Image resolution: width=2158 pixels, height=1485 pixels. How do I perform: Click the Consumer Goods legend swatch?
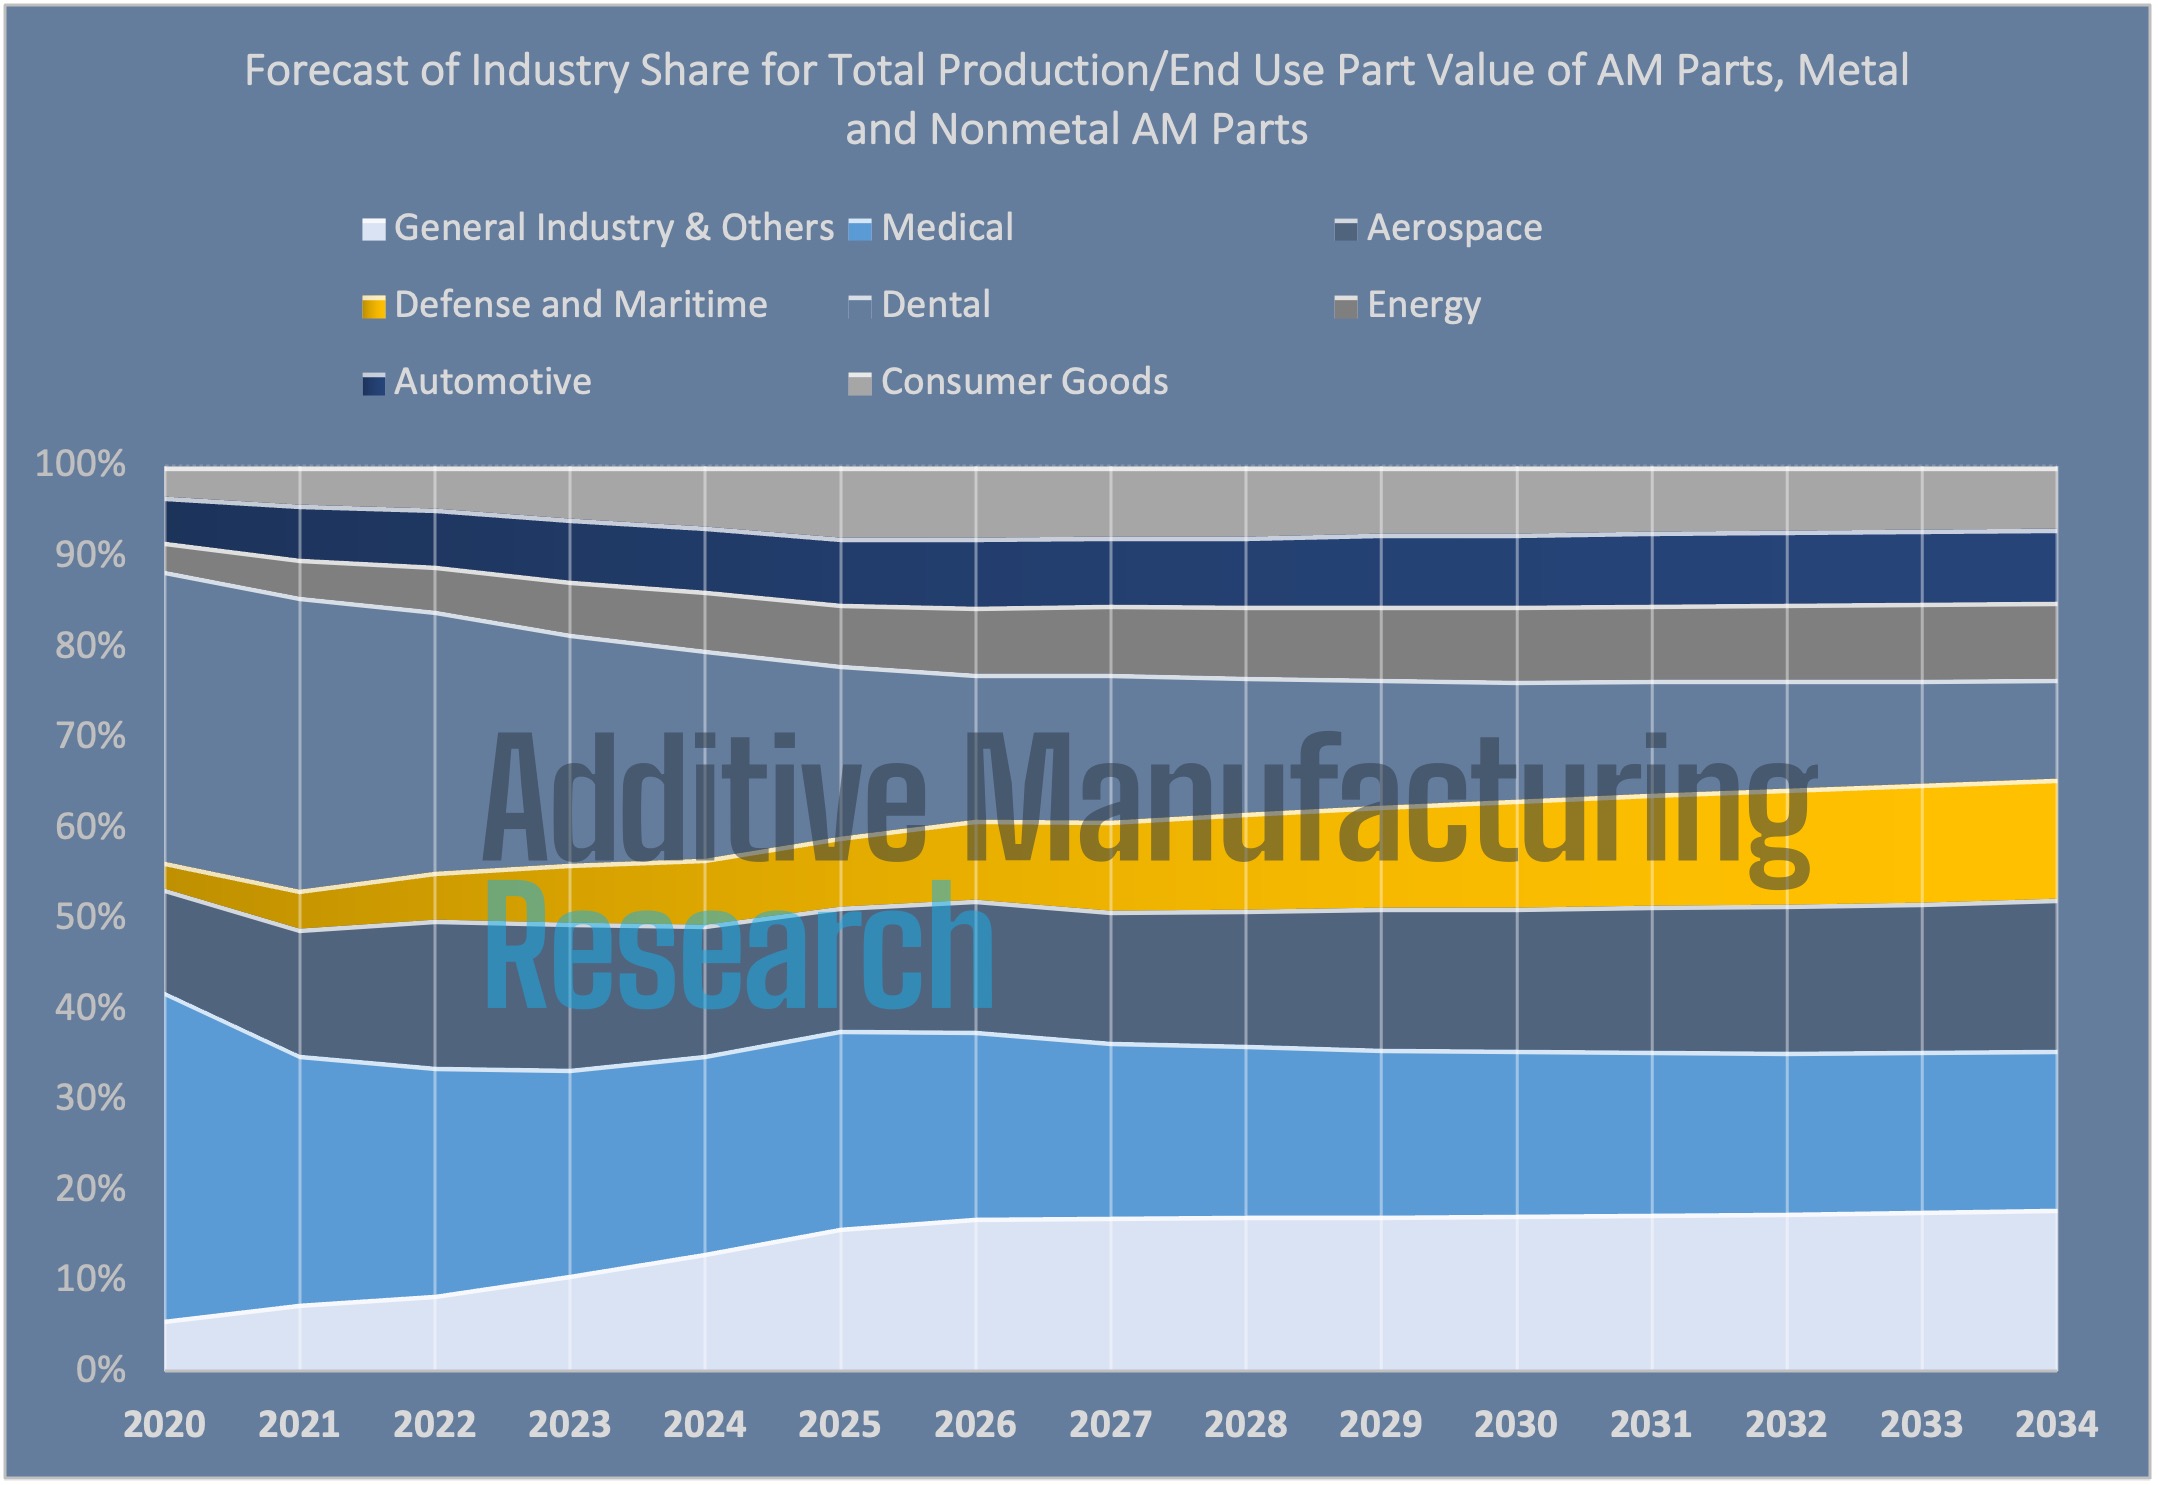pyautogui.click(x=859, y=383)
